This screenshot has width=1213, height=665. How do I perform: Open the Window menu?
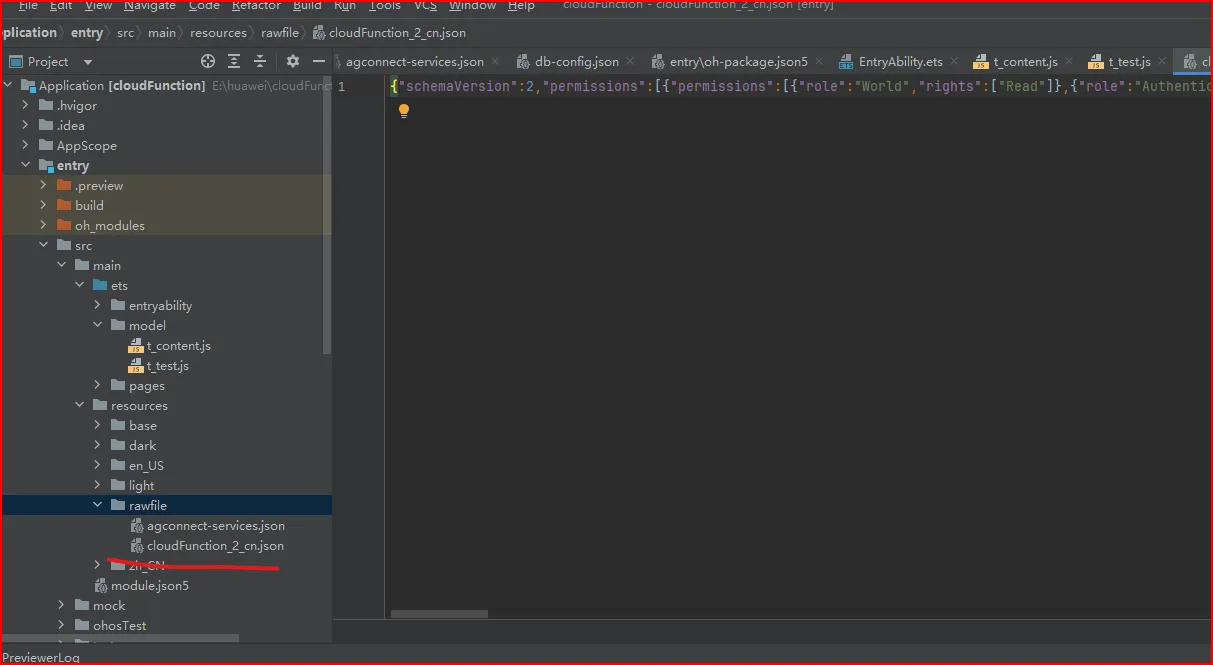click(472, 5)
